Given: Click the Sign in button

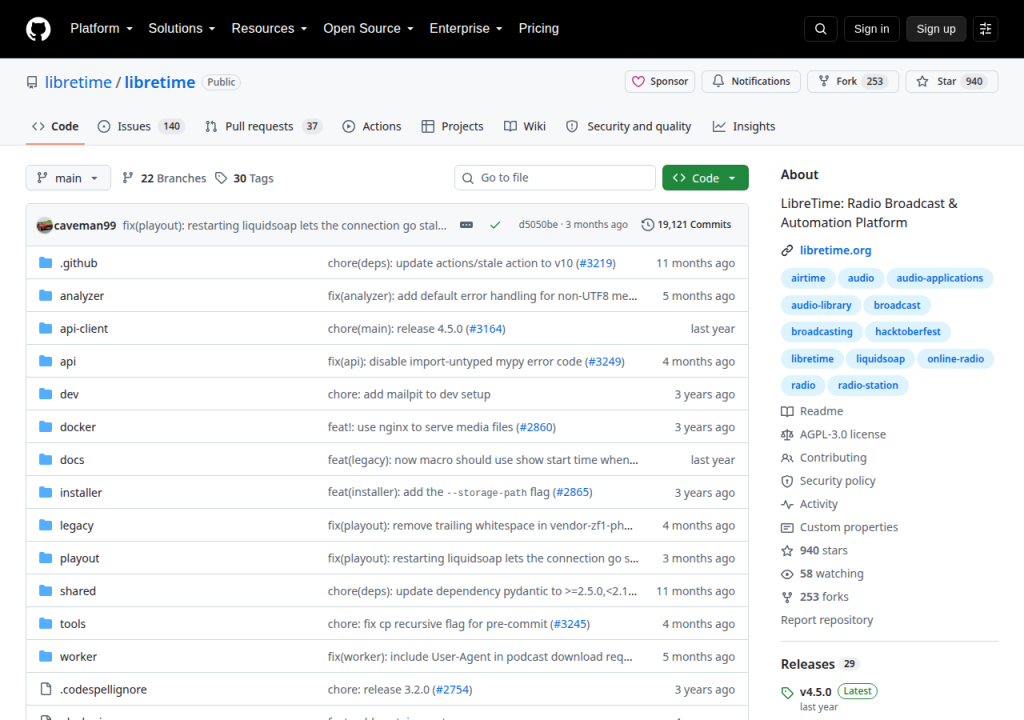Looking at the screenshot, I should coord(871,29).
